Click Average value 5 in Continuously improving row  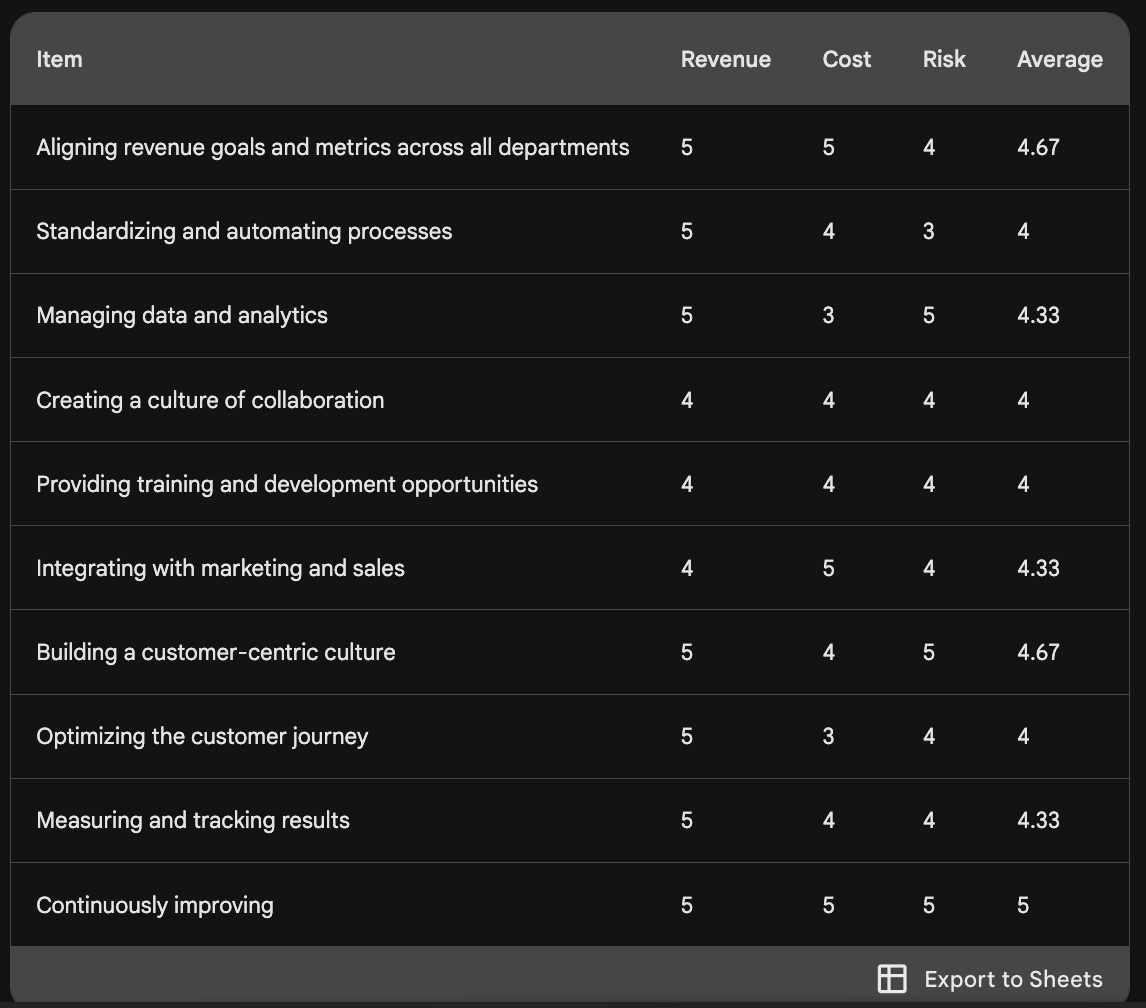pos(1023,905)
